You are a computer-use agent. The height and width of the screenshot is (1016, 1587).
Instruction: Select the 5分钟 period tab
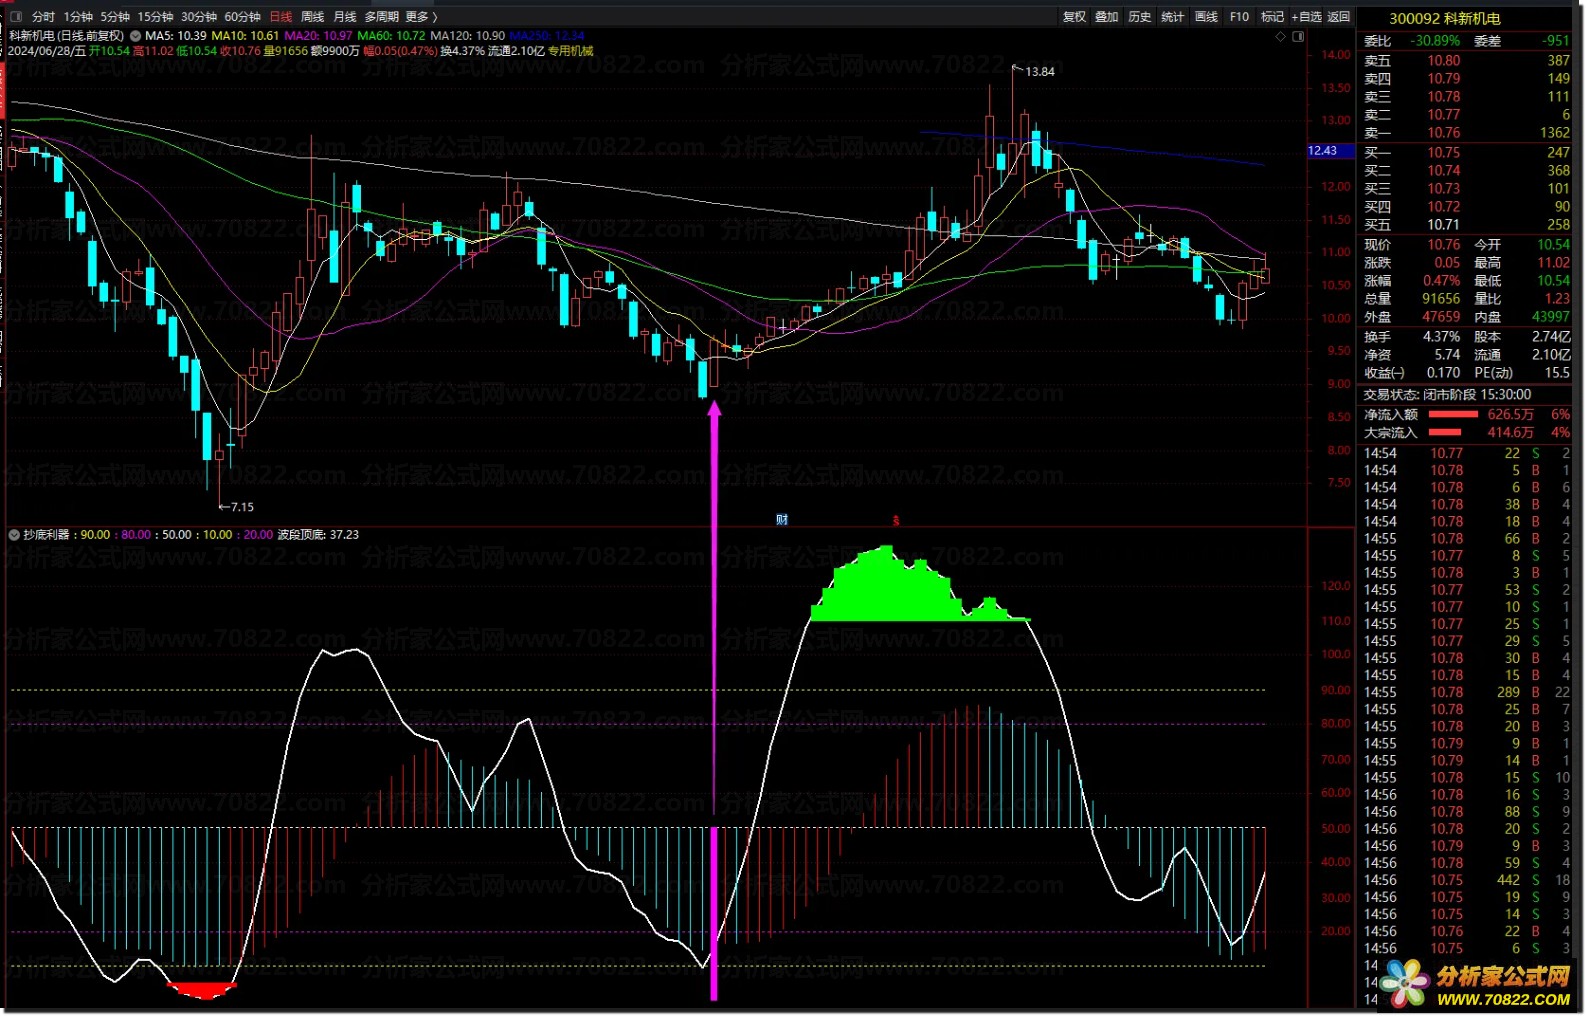tap(115, 17)
